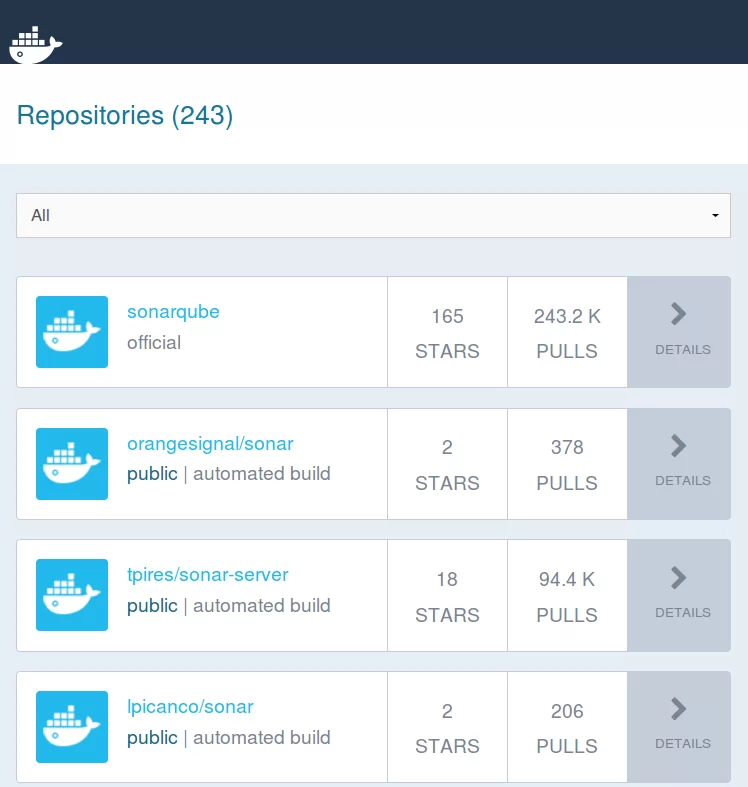The height and width of the screenshot is (787, 748).
Task: Open the sonarqube repository link
Action: pos(173,312)
